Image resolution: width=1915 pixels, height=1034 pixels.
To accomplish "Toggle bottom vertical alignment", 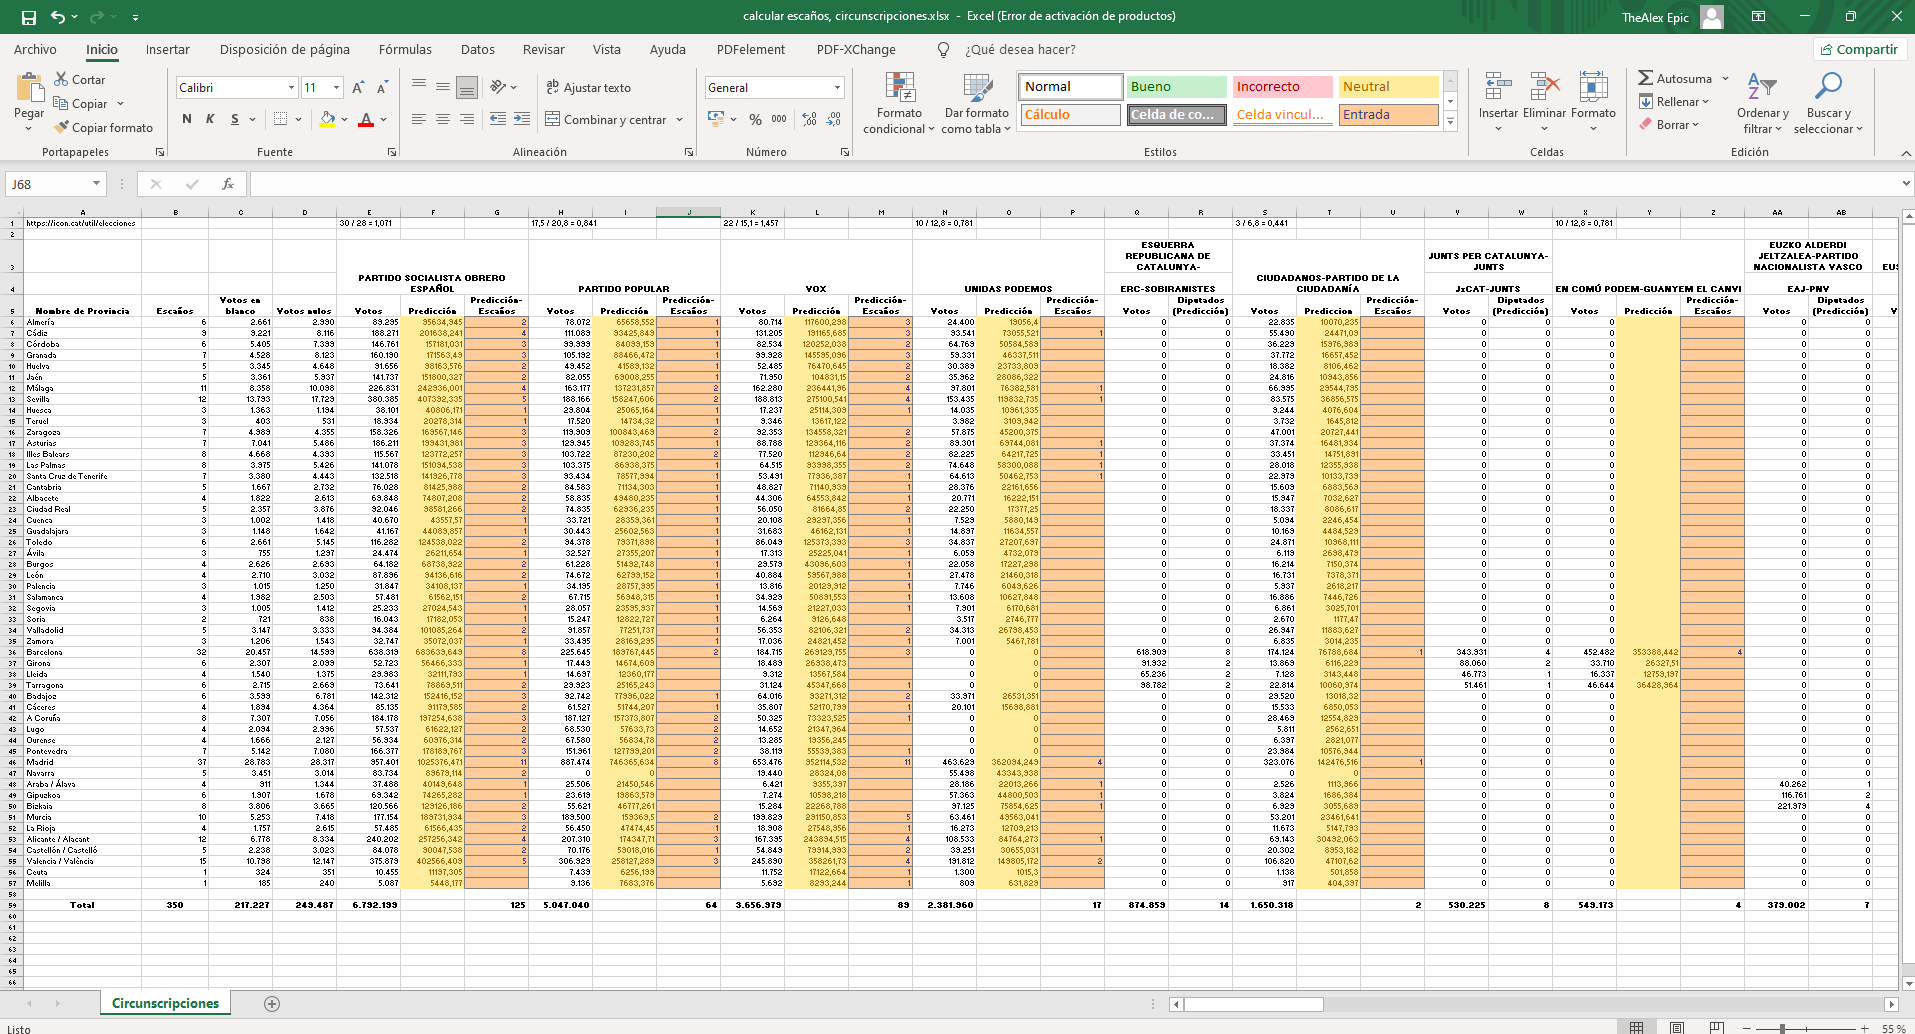I will pyautogui.click(x=467, y=88).
